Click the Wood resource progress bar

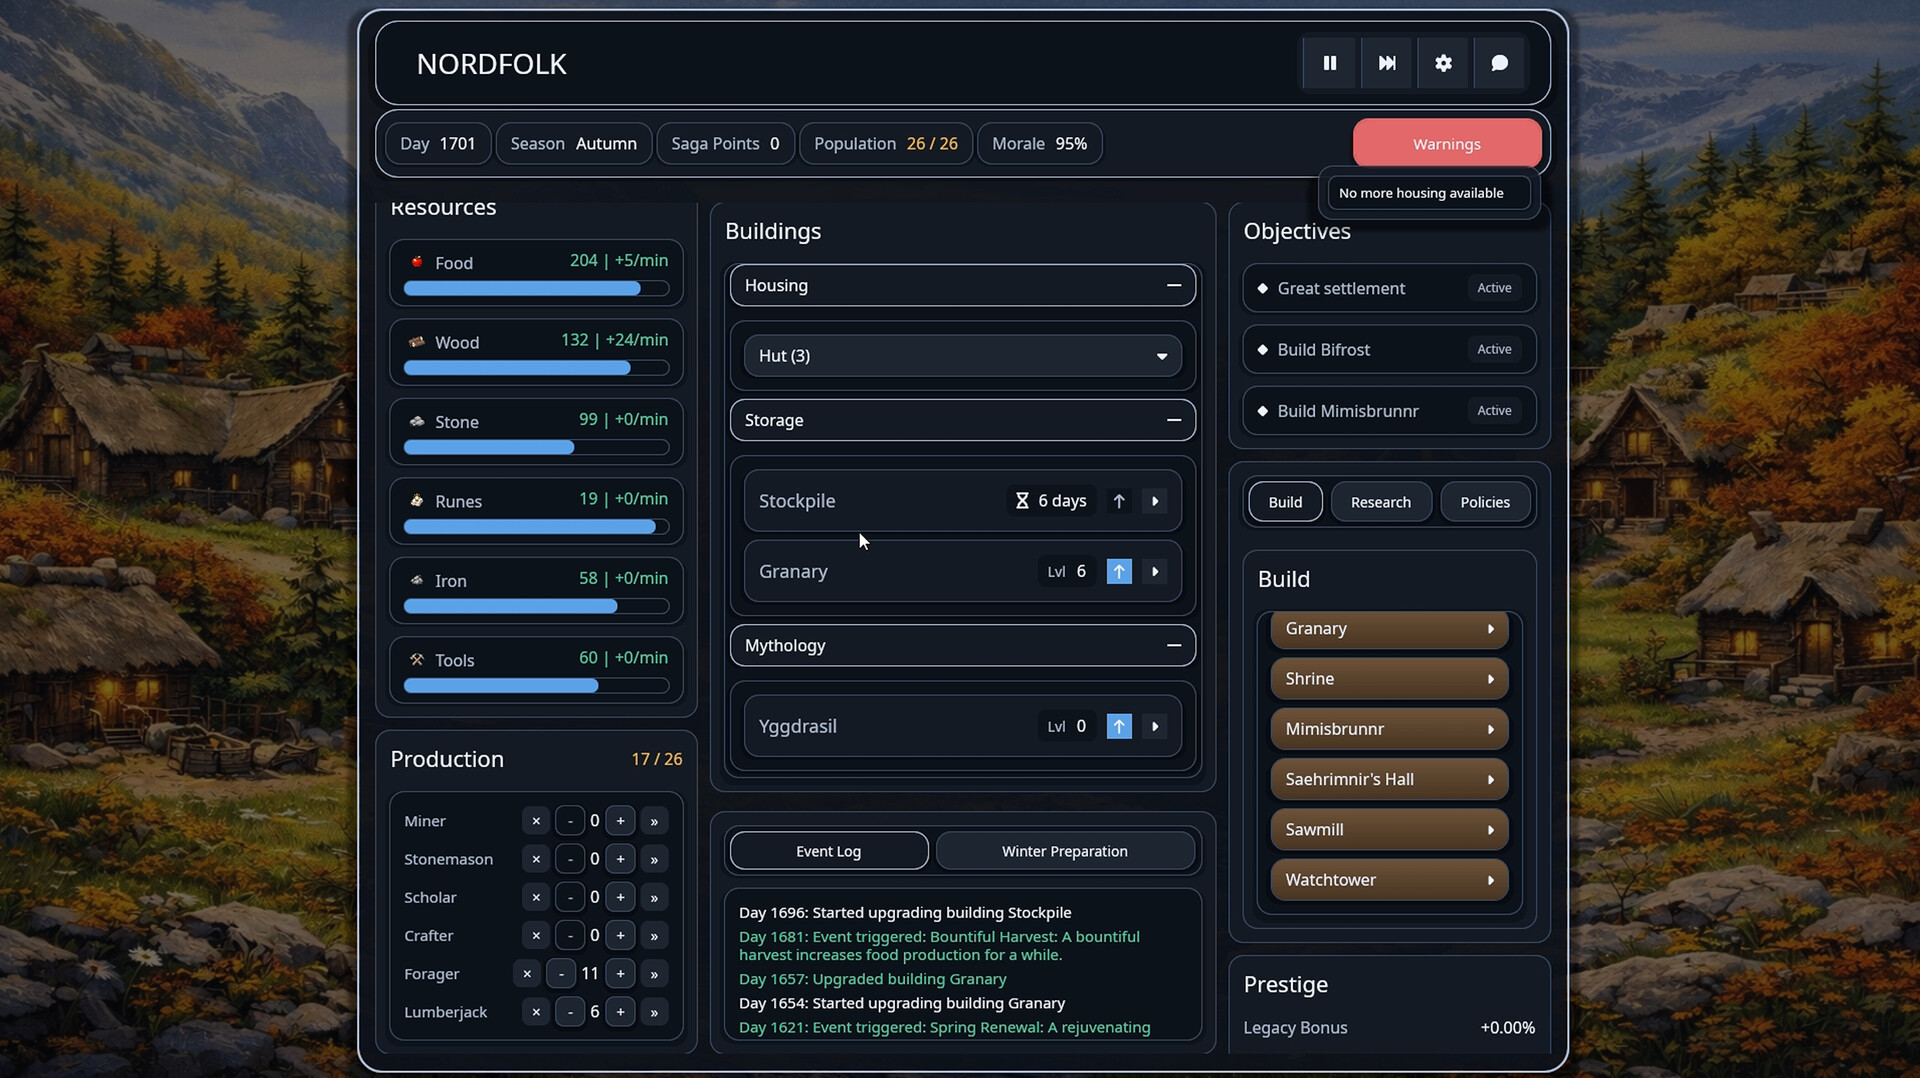pyautogui.click(x=536, y=368)
